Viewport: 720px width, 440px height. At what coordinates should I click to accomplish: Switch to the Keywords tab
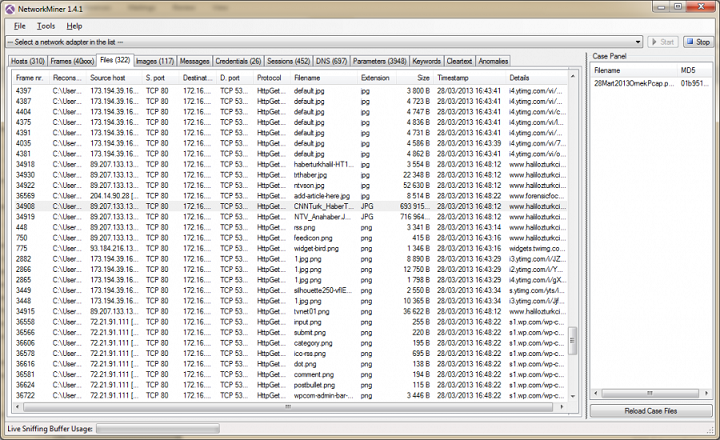point(427,61)
